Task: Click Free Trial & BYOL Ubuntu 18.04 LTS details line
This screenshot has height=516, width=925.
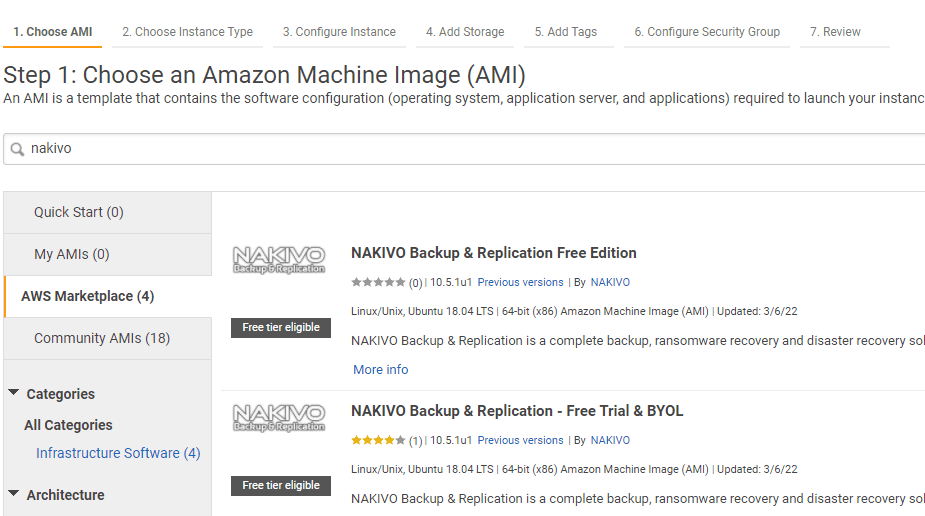Action: (x=574, y=469)
